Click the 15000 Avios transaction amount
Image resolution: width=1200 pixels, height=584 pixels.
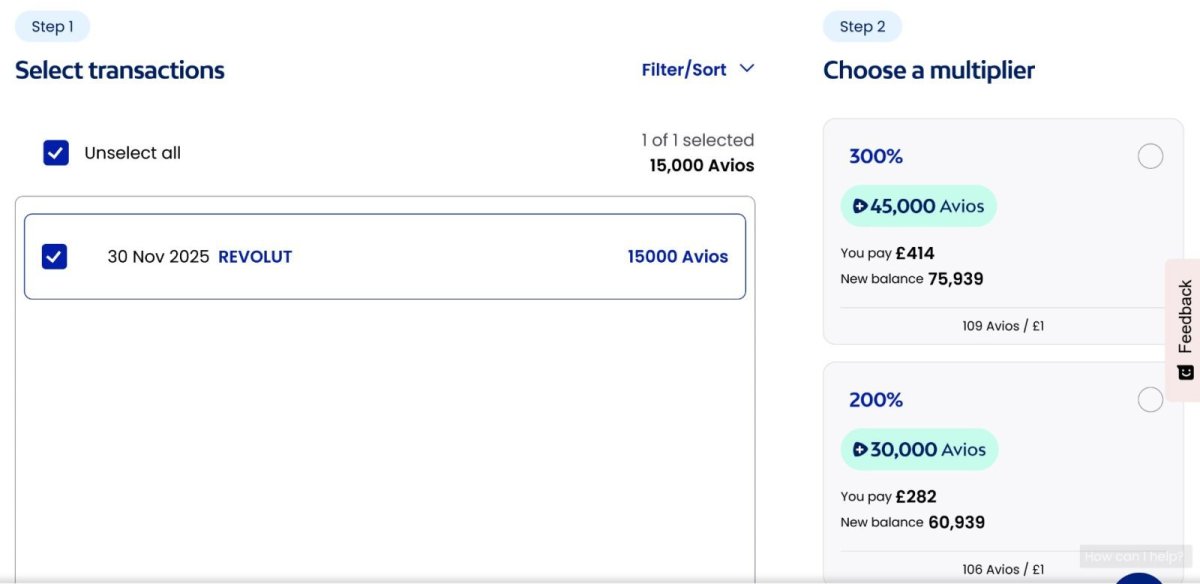click(x=677, y=257)
